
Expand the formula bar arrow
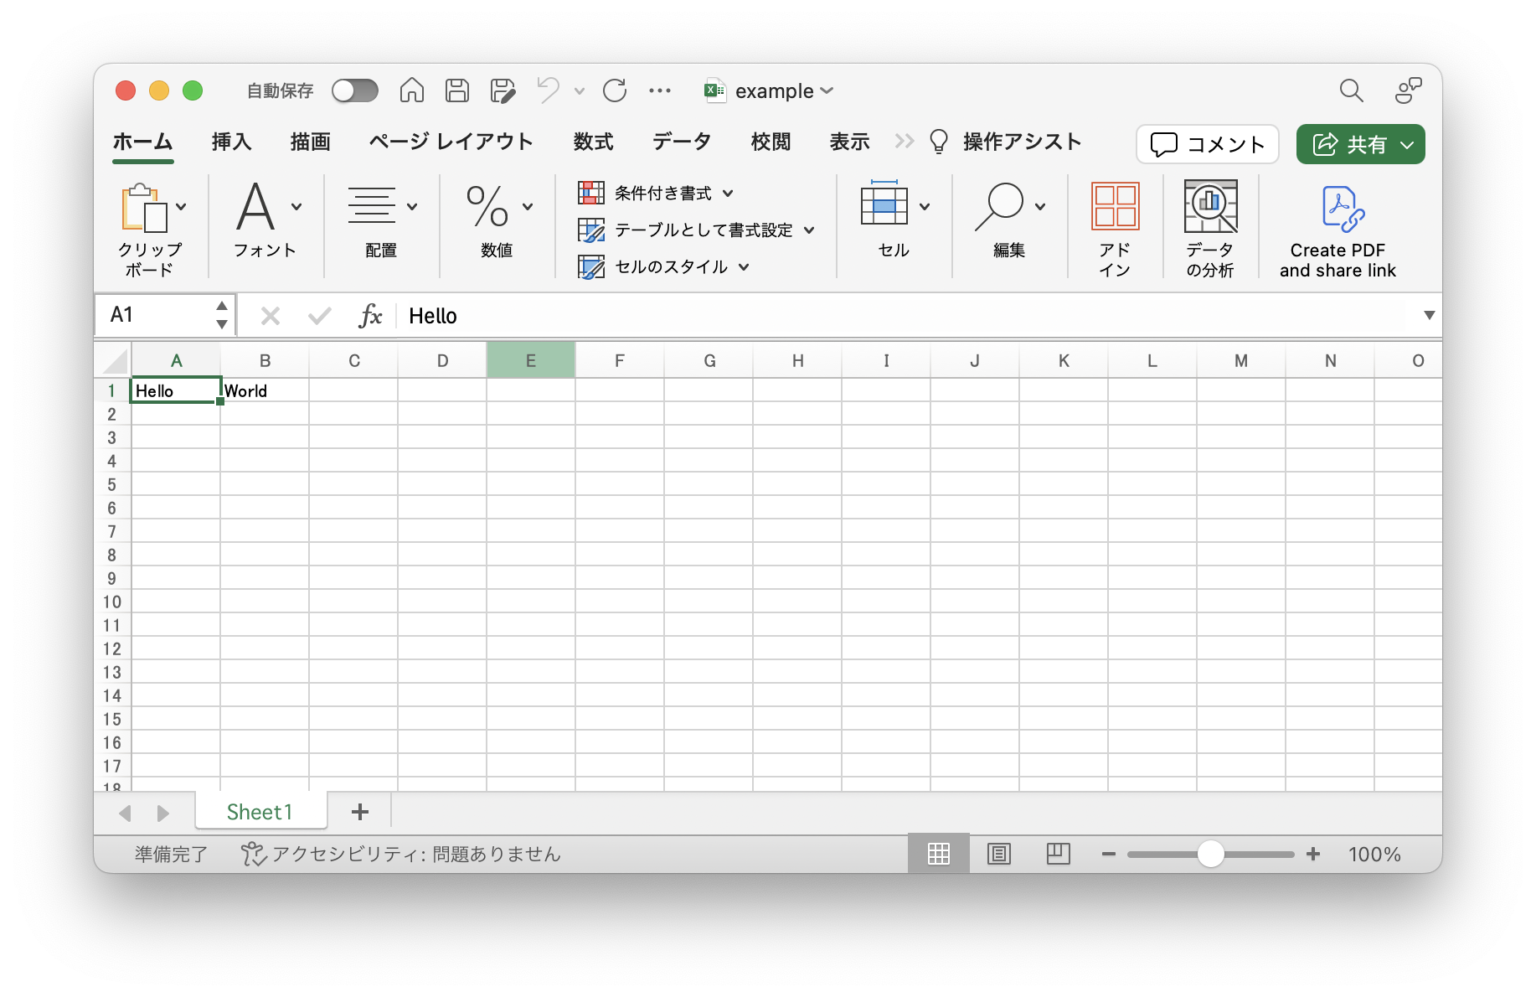[x=1429, y=316]
